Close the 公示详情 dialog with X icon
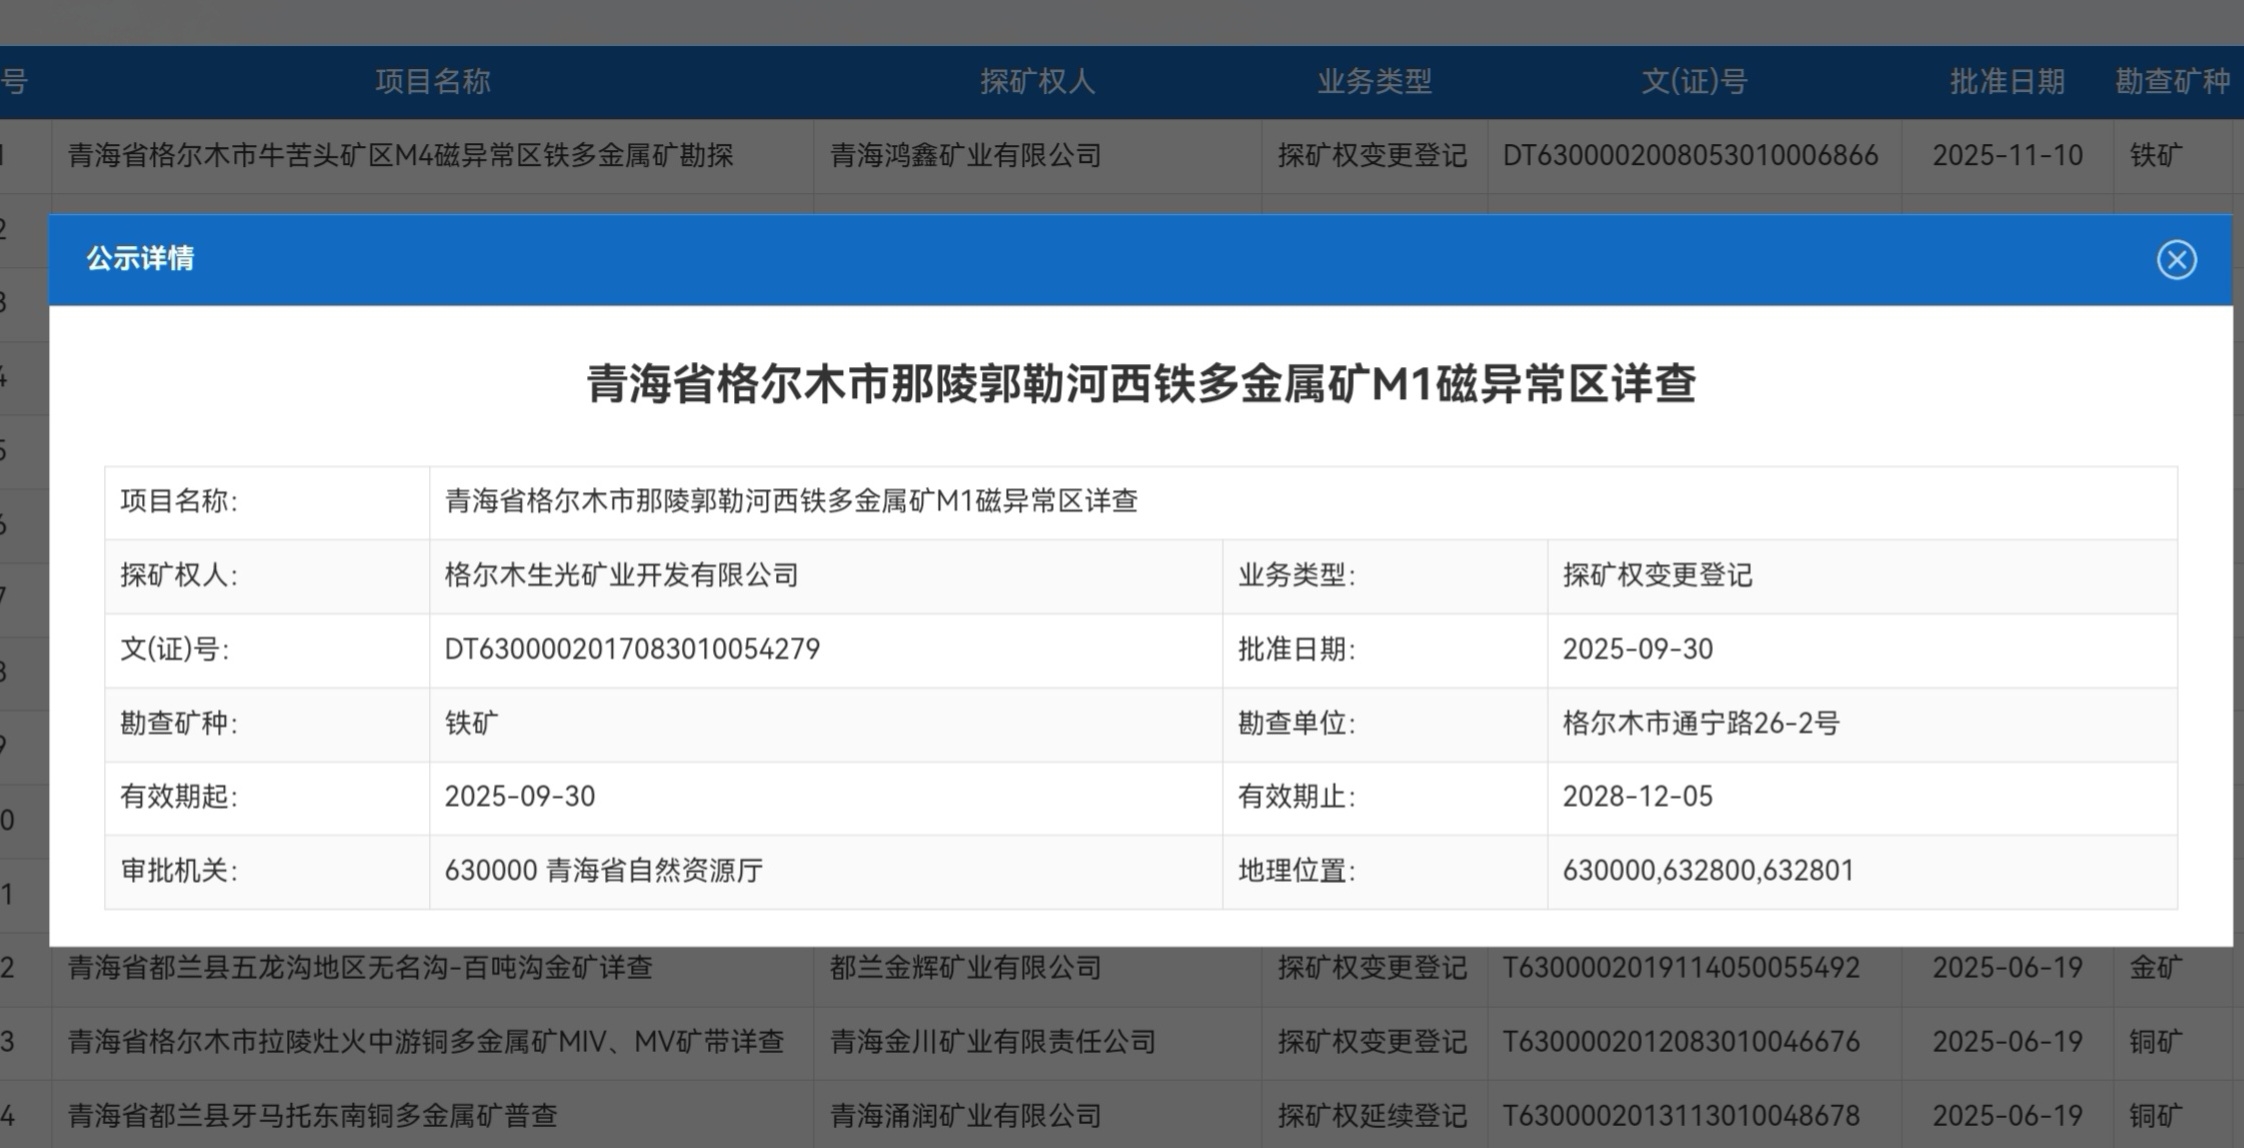The height and width of the screenshot is (1148, 2244). 2176,260
